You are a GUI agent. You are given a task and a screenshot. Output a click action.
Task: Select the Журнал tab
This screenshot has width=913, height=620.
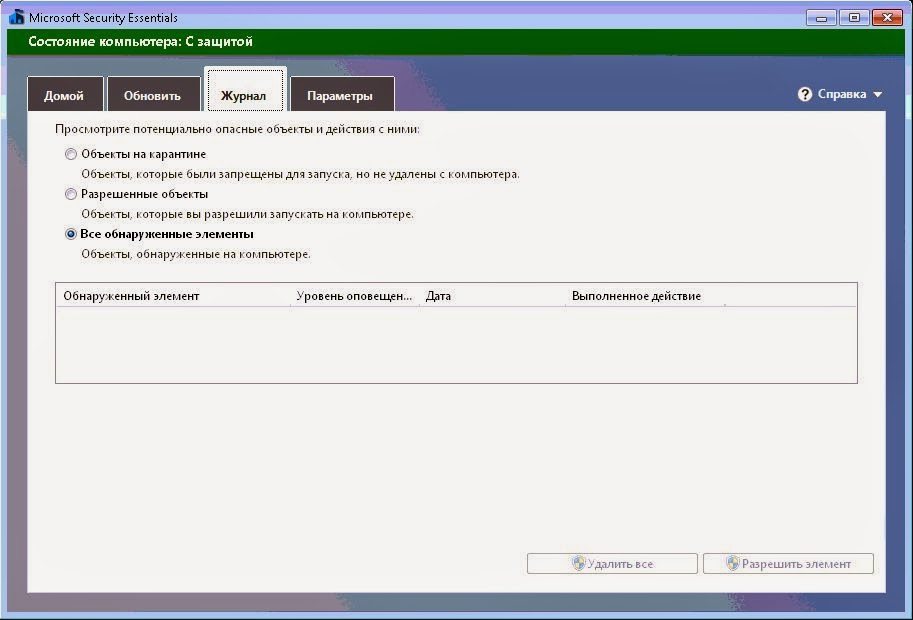245,90
